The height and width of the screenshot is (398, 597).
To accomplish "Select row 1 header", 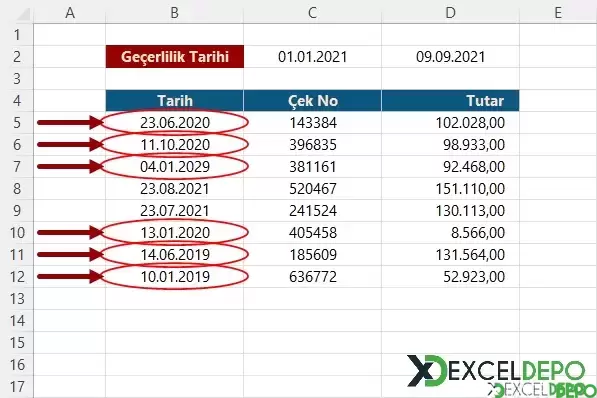I will (17, 35).
